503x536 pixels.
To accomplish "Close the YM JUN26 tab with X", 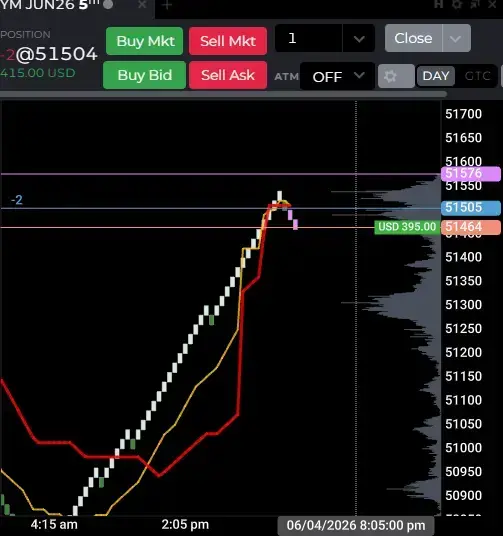I will click(142, 4).
